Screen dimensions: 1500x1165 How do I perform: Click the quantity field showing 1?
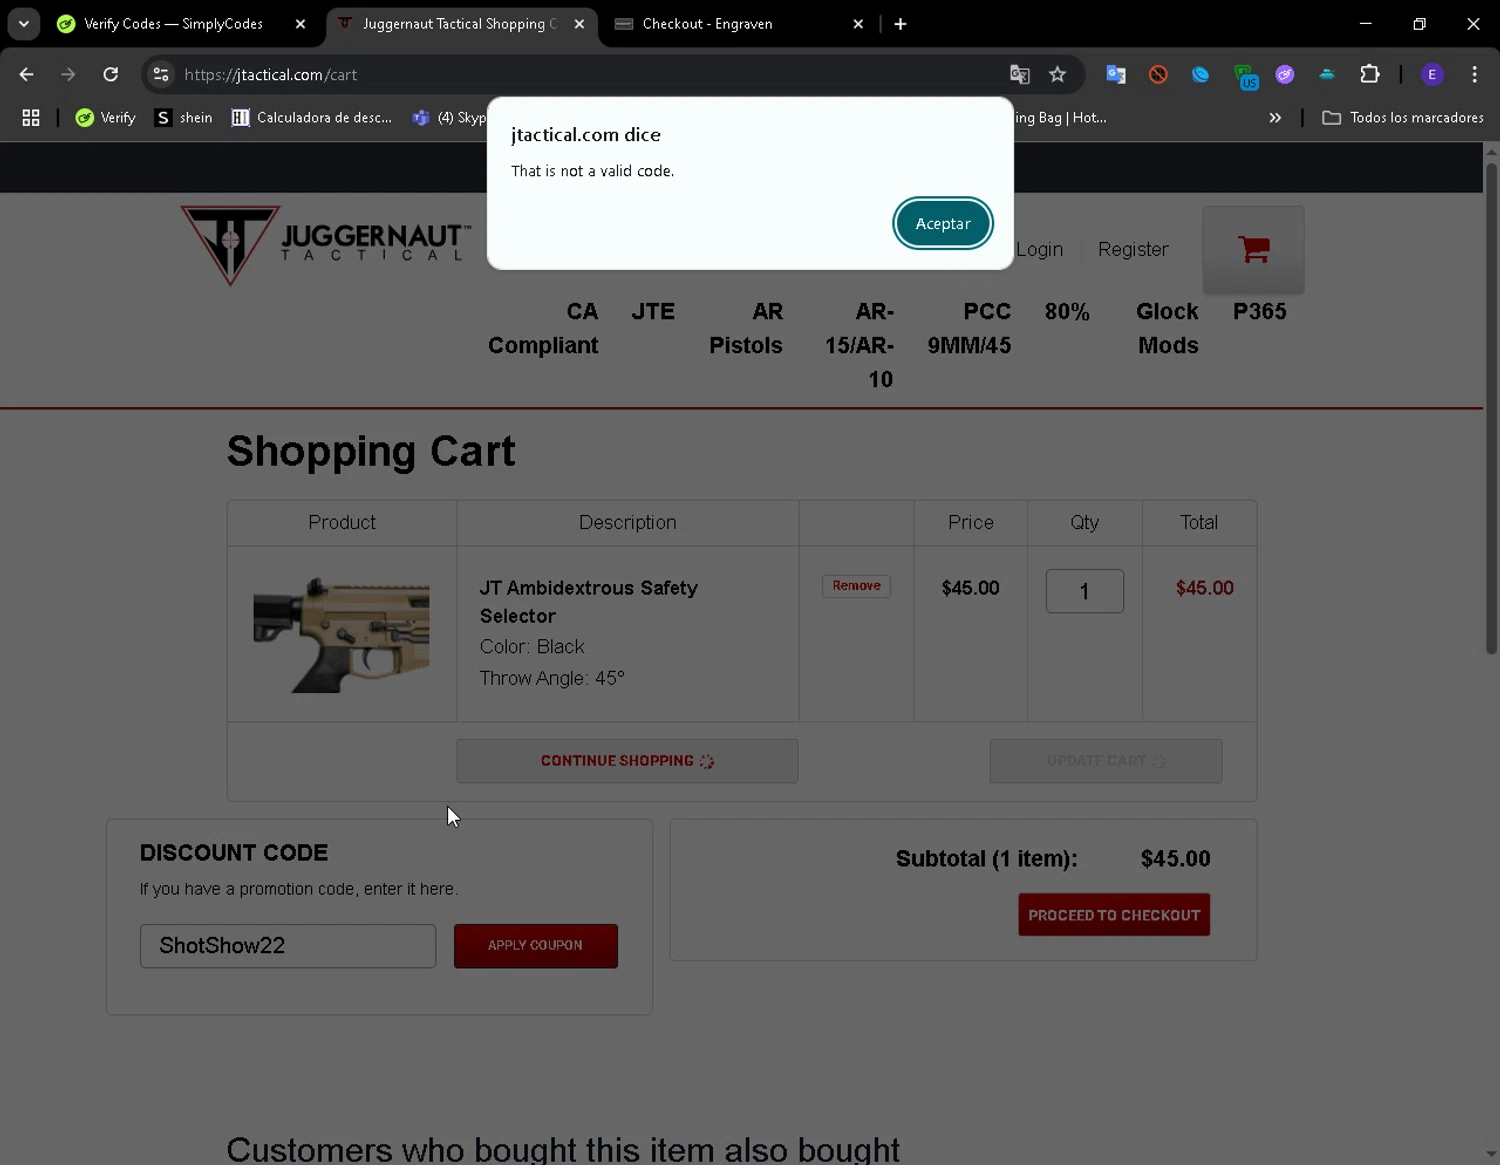click(x=1084, y=591)
